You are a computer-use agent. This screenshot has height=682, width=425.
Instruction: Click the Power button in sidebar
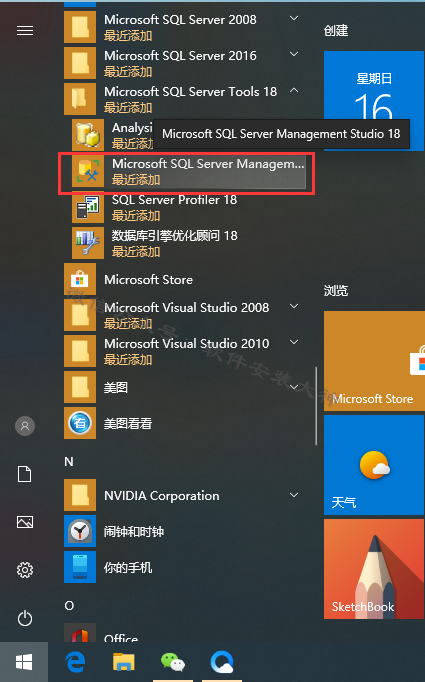coord(25,618)
